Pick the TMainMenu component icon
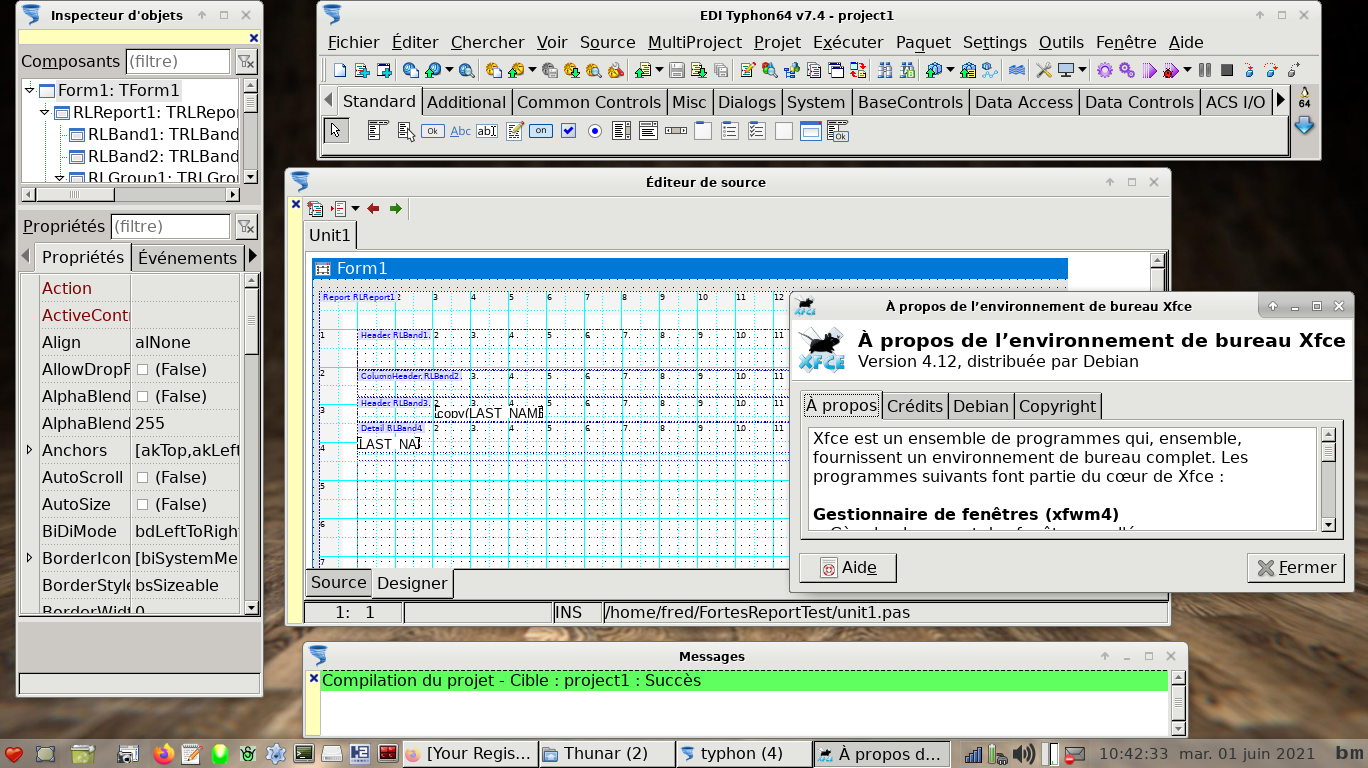Image resolution: width=1368 pixels, height=768 pixels. 377,130
